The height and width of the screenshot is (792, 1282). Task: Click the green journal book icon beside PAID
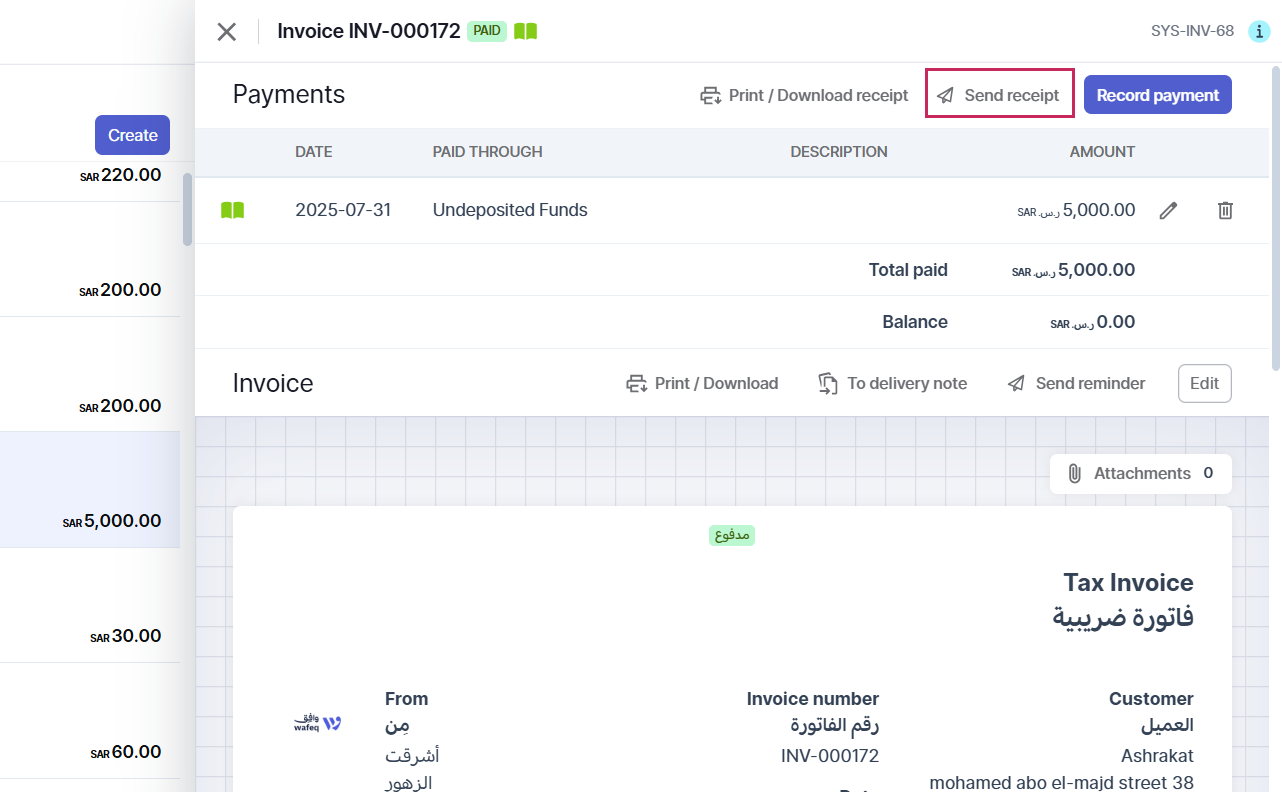click(526, 32)
